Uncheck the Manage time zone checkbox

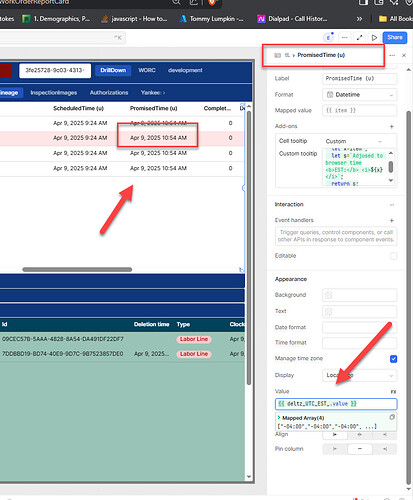393,359
